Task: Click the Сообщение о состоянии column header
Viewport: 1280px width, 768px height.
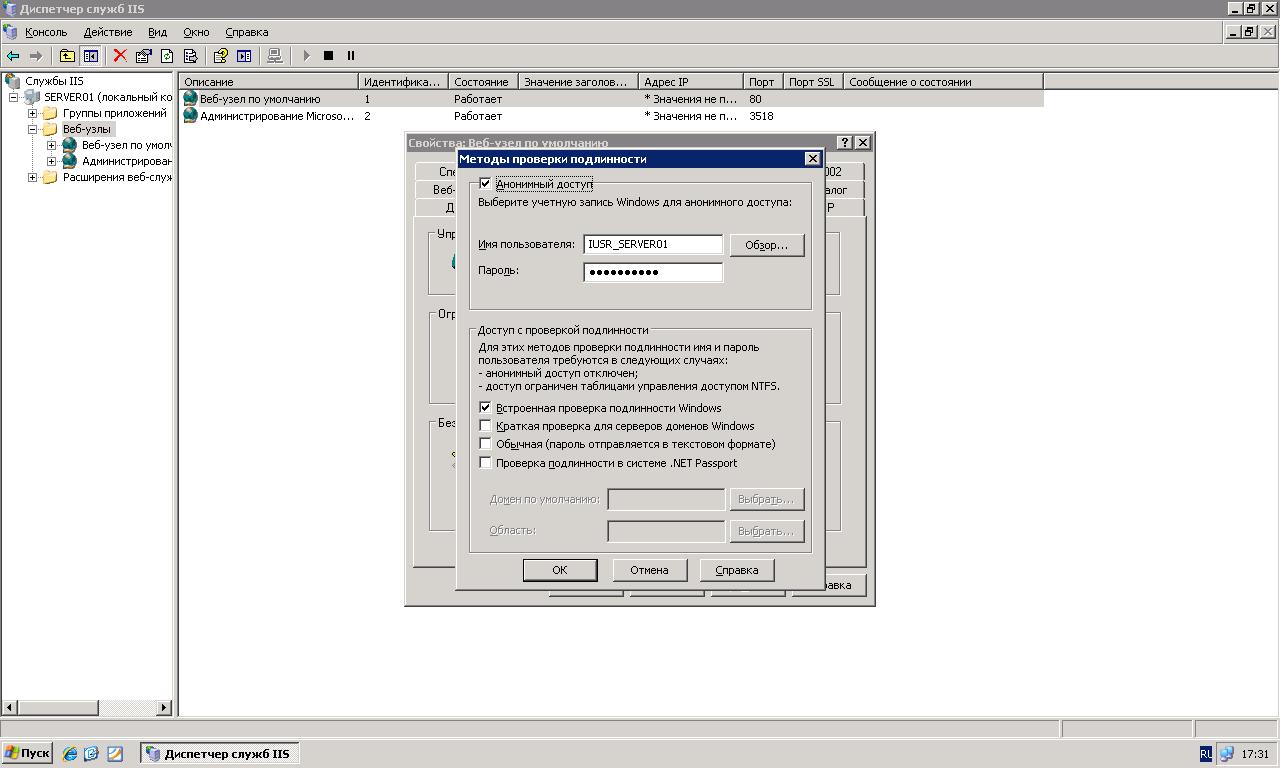Action: pos(943,82)
